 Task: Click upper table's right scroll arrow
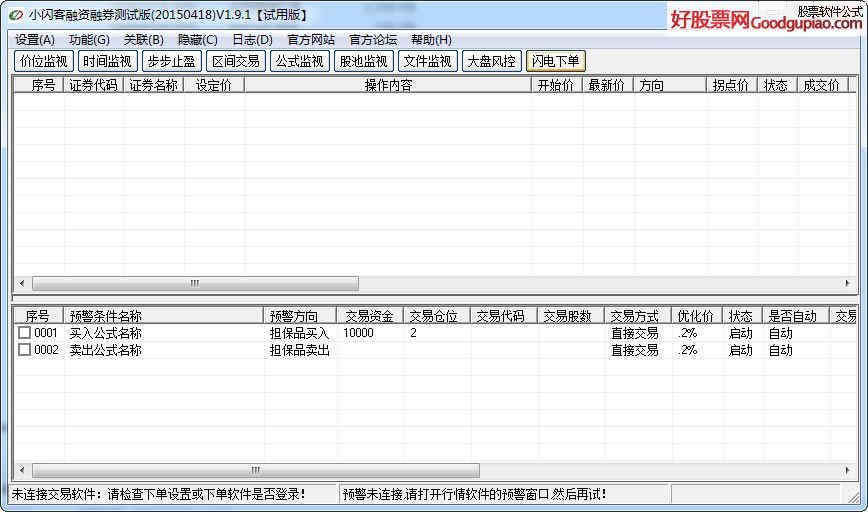[x=848, y=283]
